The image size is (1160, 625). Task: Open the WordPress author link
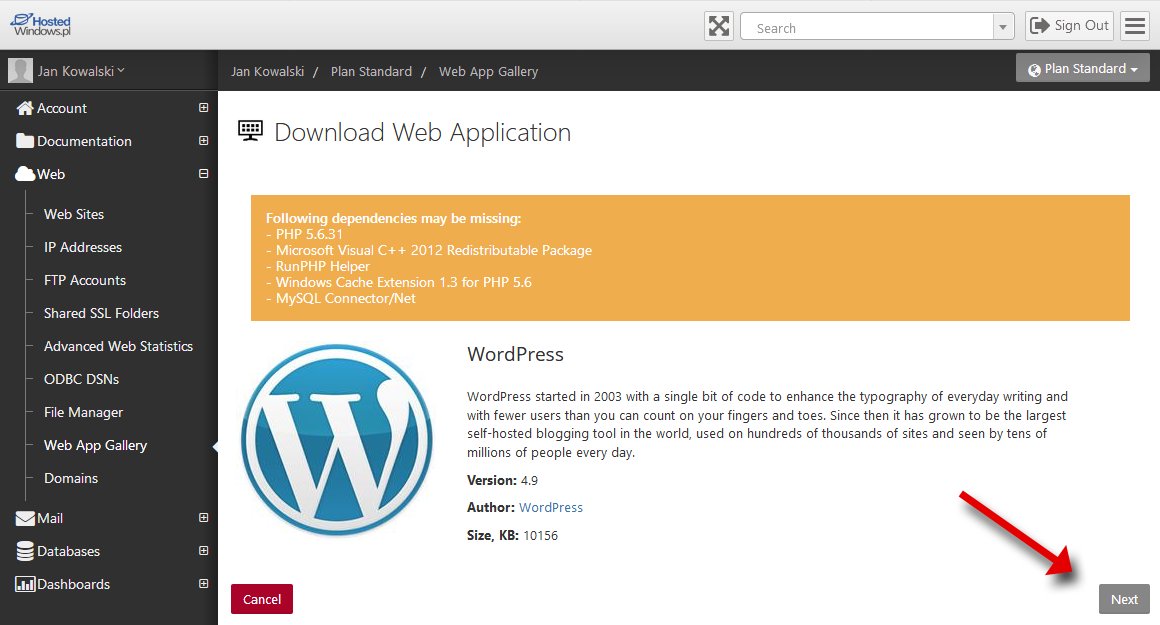pyautogui.click(x=550, y=507)
